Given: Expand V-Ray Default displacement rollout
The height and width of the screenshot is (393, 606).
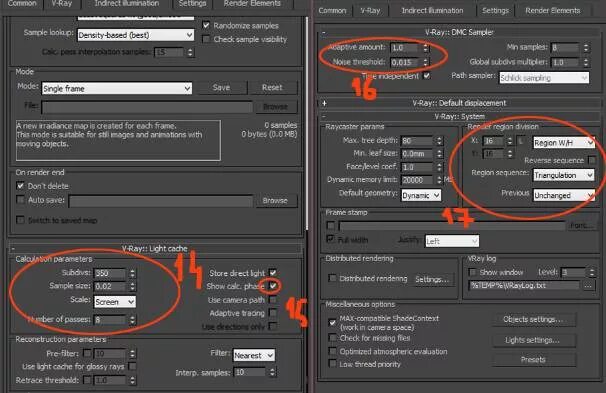Looking at the screenshot, I should 324,103.
